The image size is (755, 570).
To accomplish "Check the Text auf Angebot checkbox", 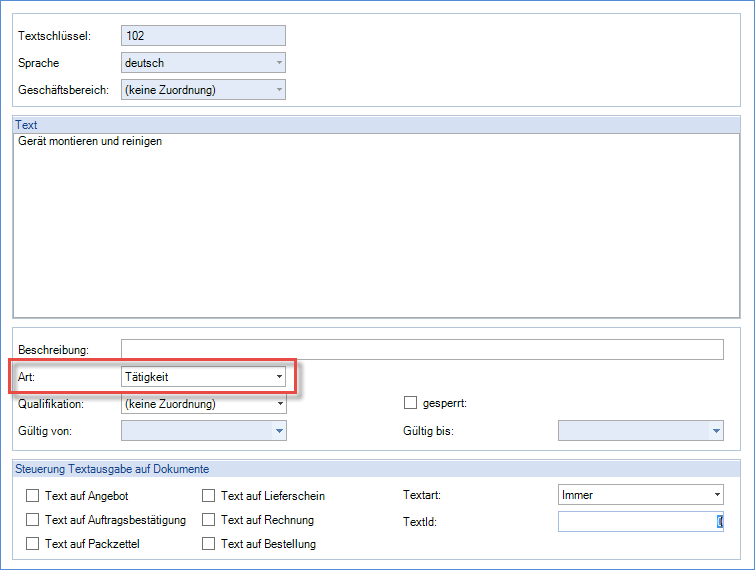I will coord(33,496).
